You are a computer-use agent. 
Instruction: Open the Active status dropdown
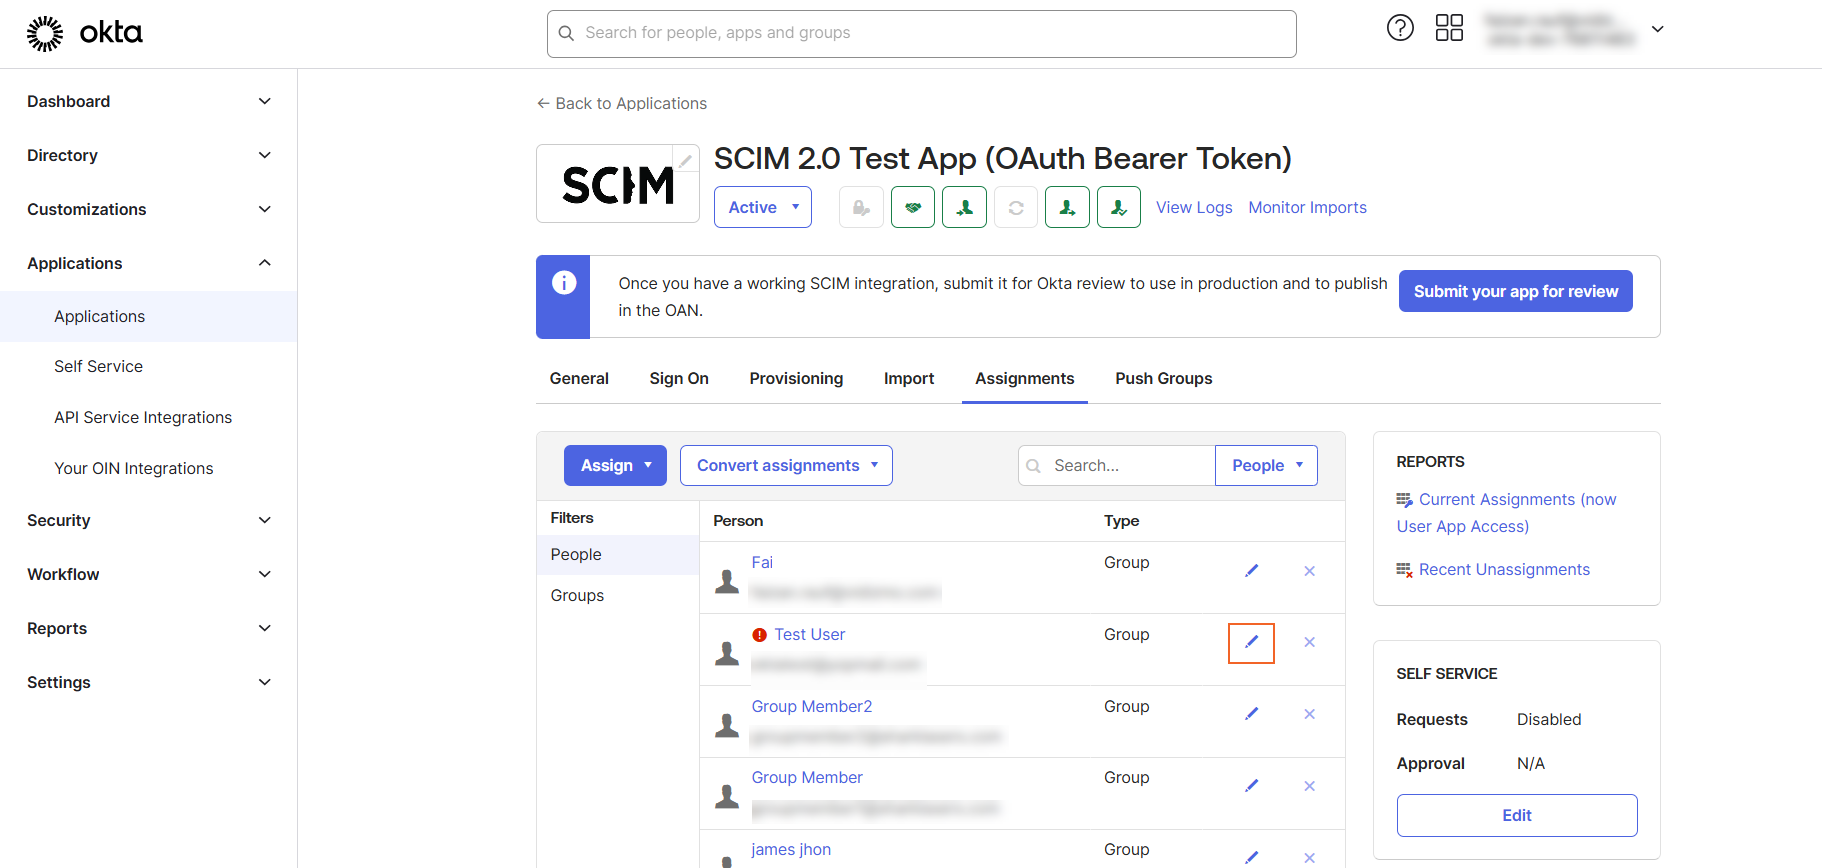click(x=763, y=207)
